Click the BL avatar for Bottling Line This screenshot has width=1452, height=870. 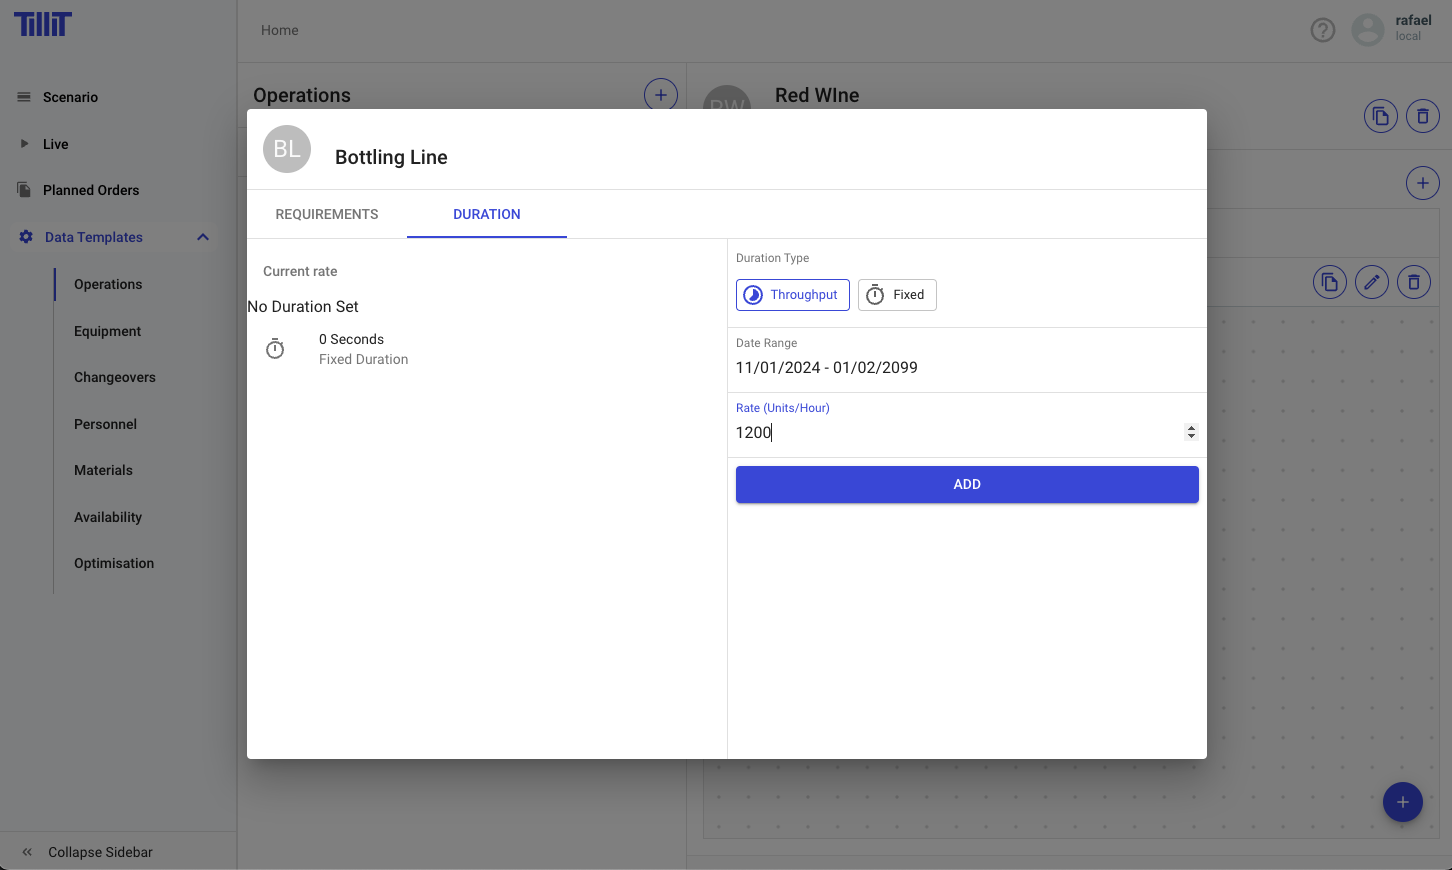click(x=287, y=149)
